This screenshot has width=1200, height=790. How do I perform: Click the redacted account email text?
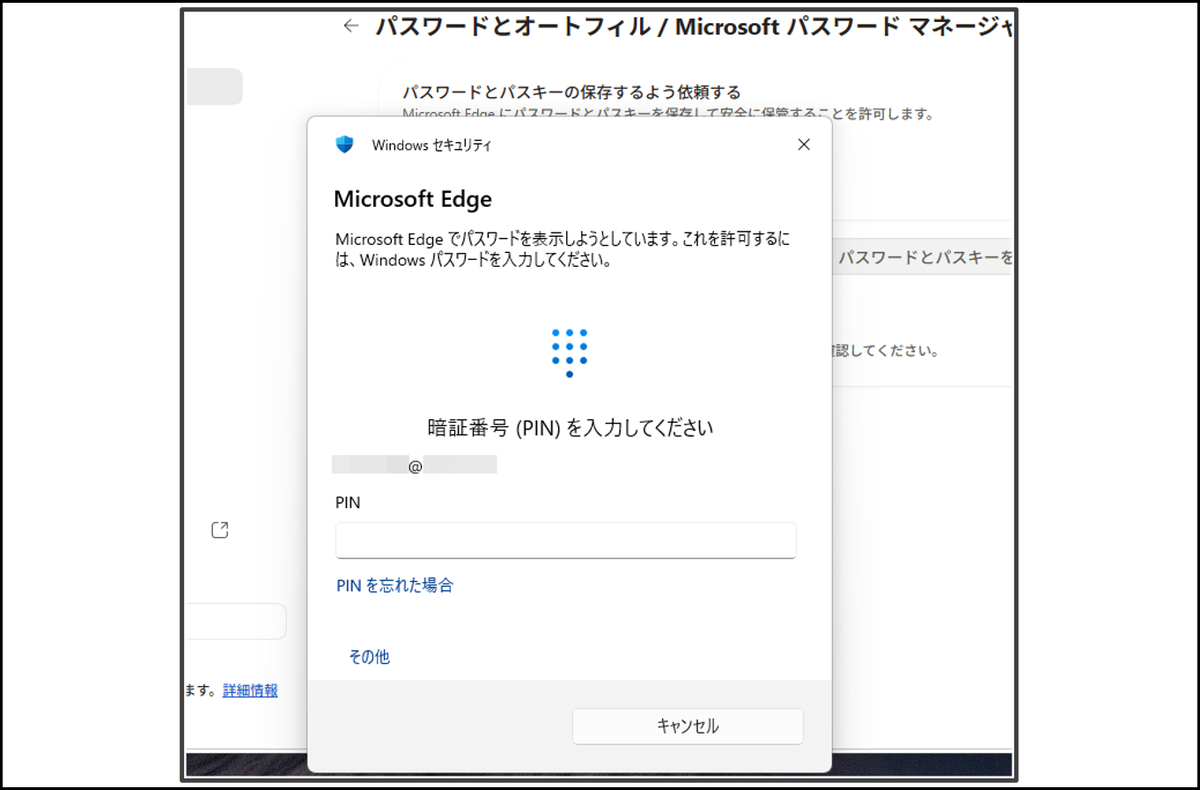pyautogui.click(x=415, y=465)
